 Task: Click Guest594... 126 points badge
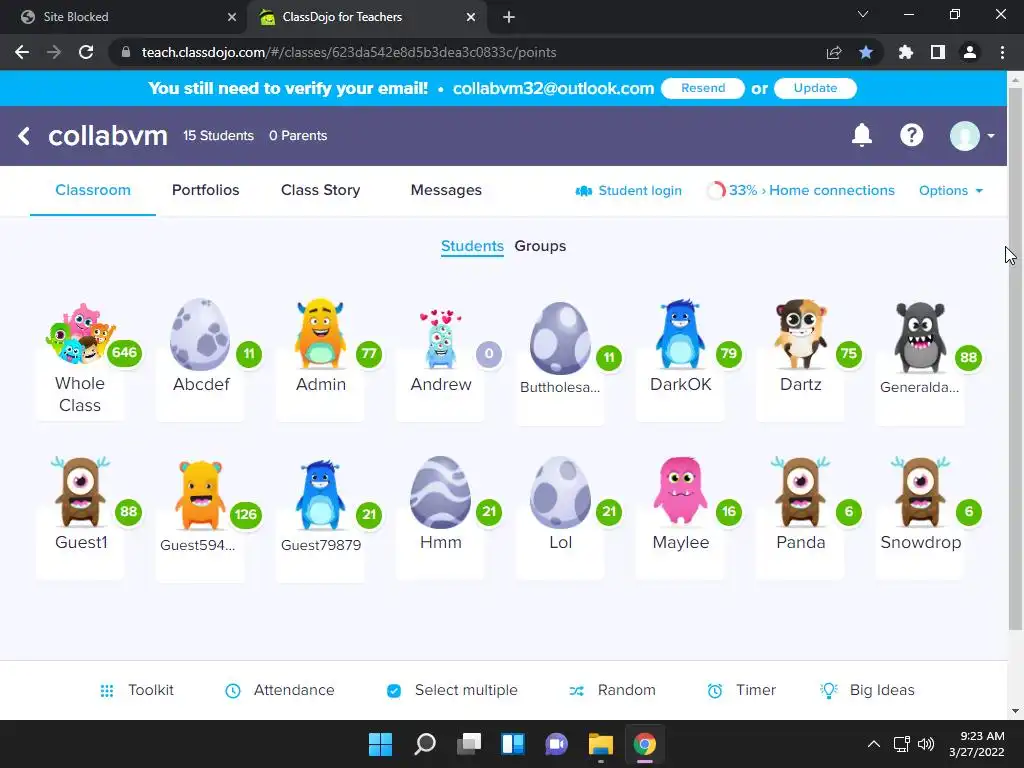point(246,515)
